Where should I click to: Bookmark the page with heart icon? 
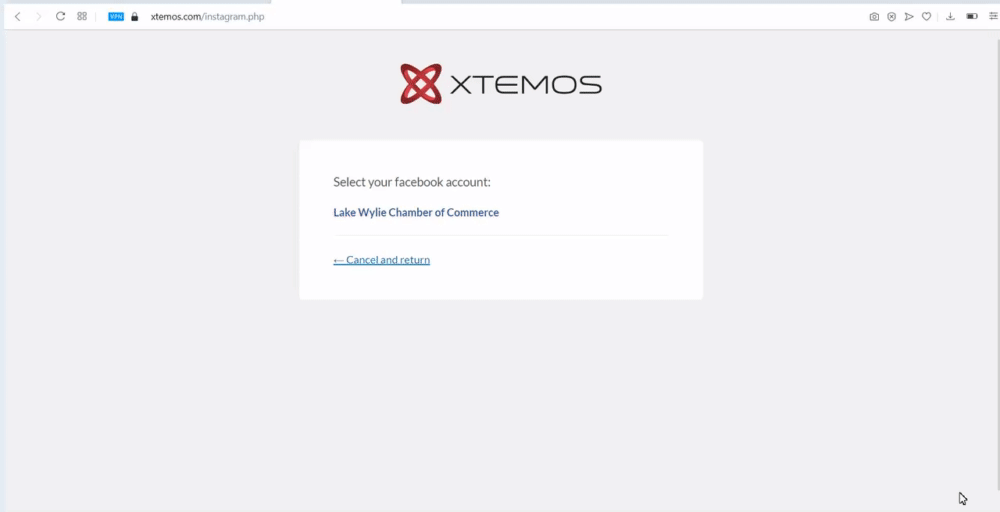pyautogui.click(x=927, y=17)
